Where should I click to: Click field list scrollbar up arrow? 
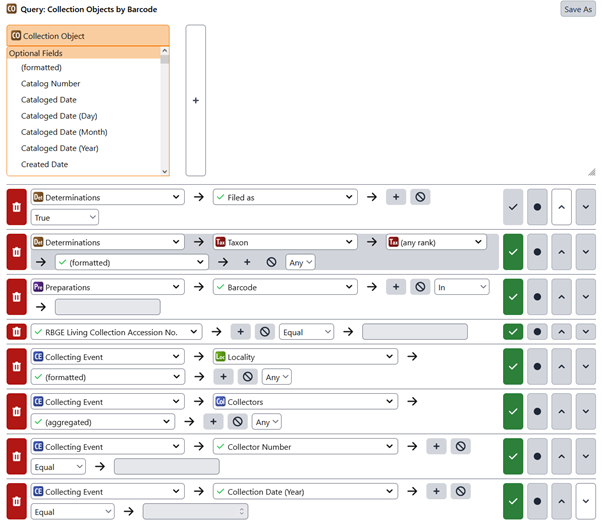click(x=165, y=51)
